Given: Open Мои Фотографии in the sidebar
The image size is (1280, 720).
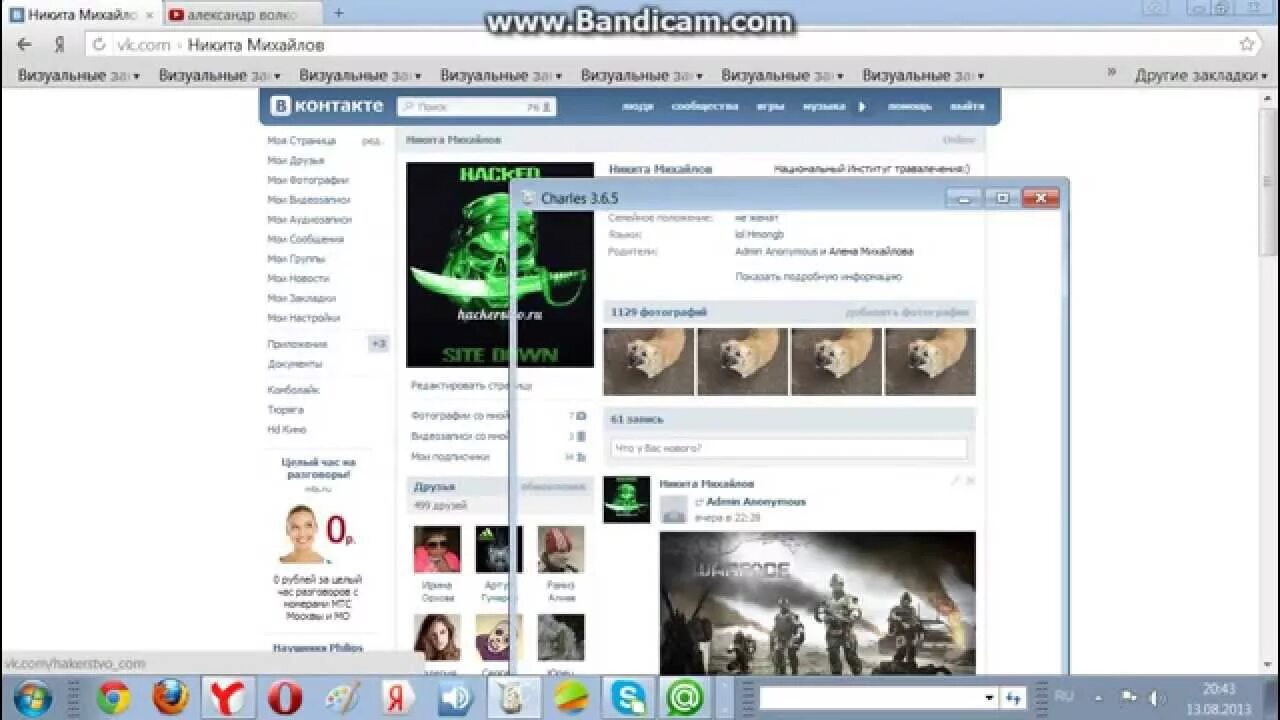Looking at the screenshot, I should click(308, 180).
